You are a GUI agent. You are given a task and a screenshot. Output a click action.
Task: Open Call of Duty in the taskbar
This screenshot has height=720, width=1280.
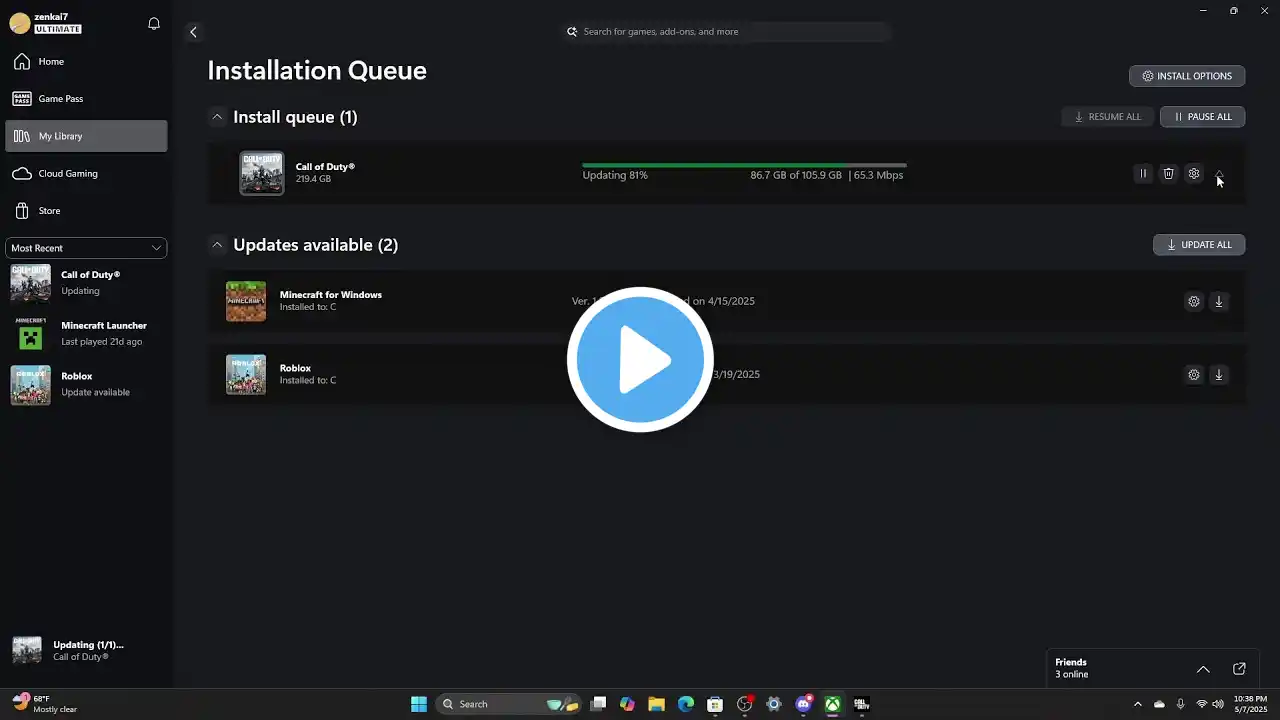[861, 704]
